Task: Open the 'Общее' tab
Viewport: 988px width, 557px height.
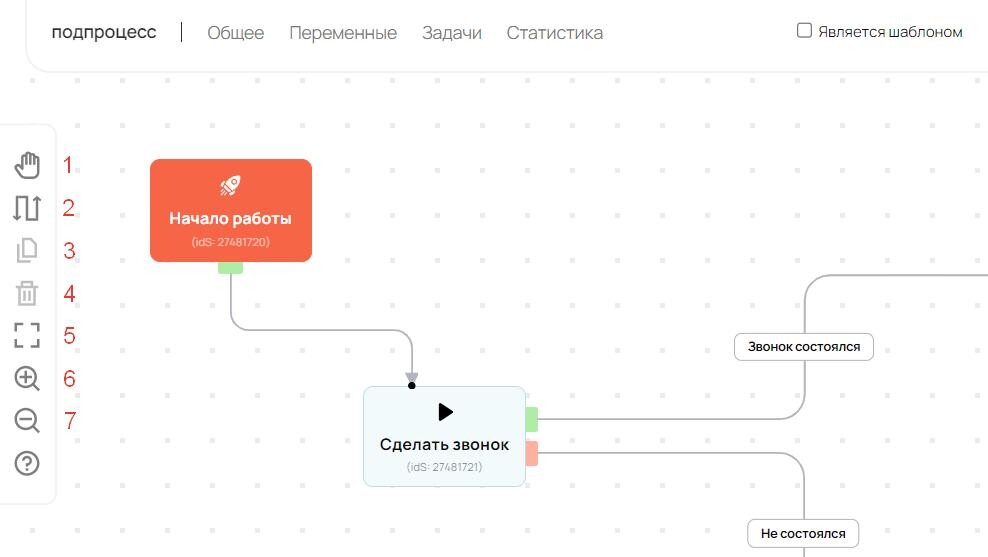Action: pos(236,33)
